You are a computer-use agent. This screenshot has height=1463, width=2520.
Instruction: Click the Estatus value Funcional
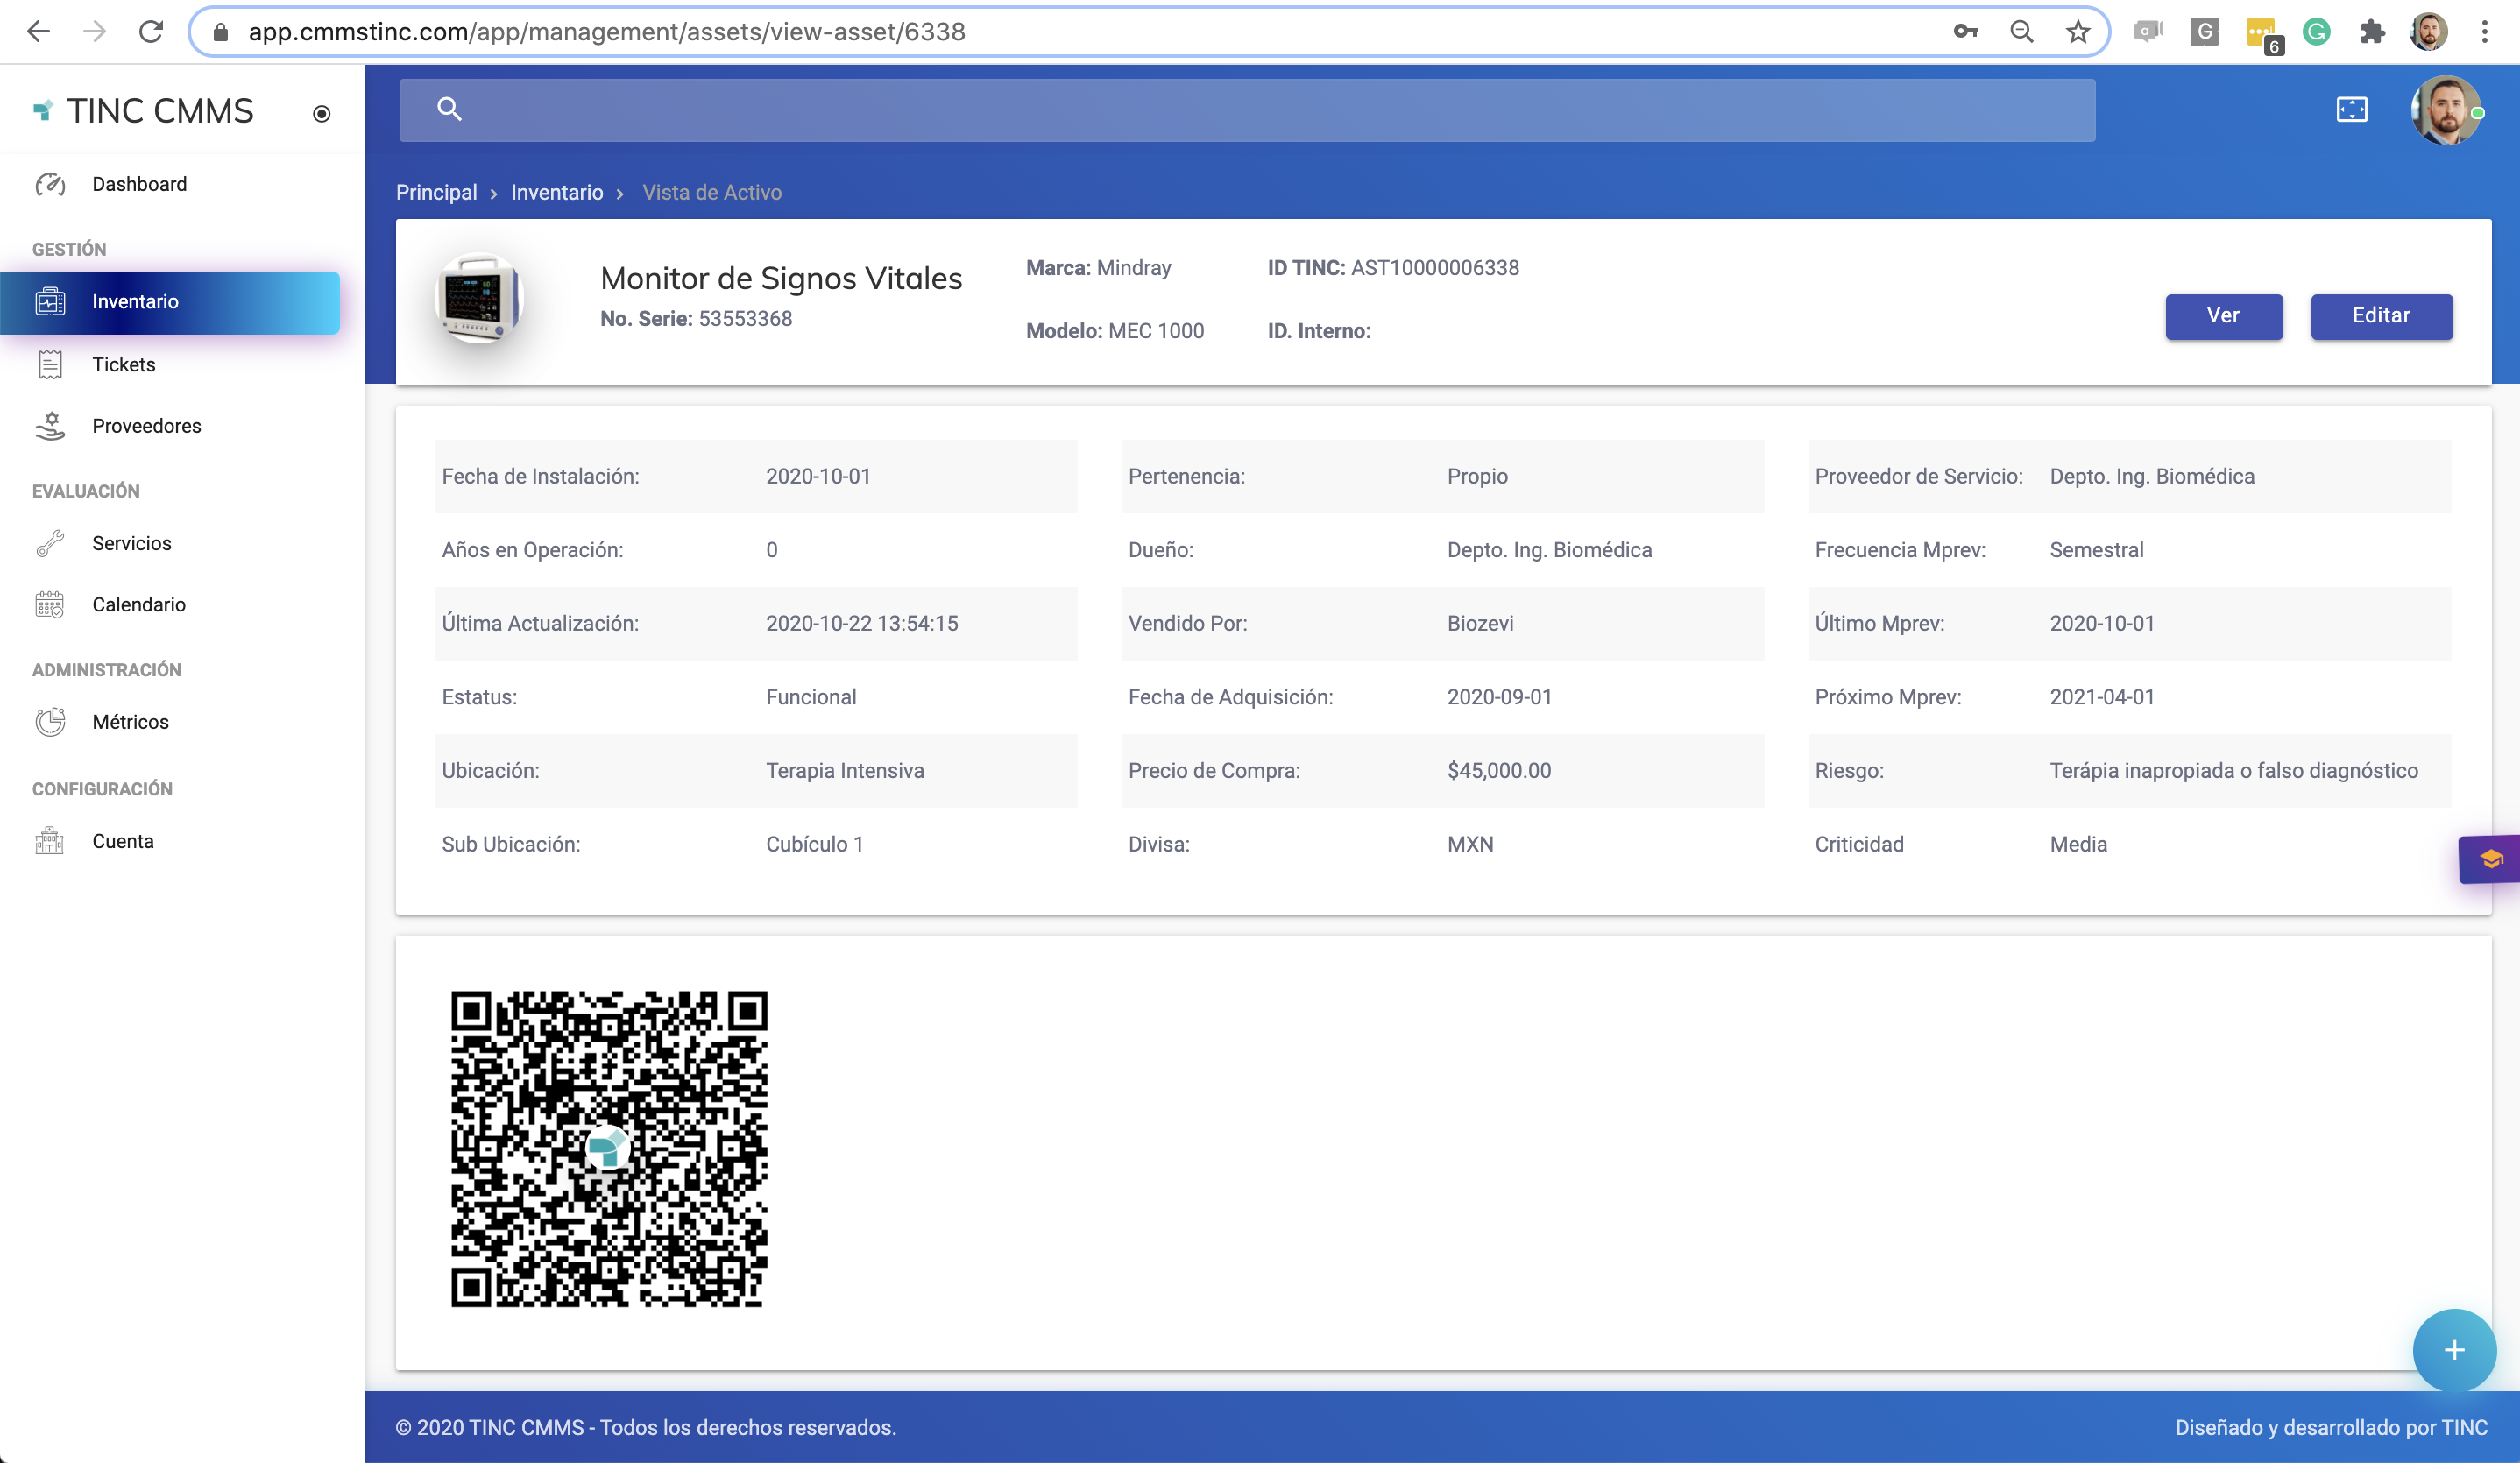811,697
